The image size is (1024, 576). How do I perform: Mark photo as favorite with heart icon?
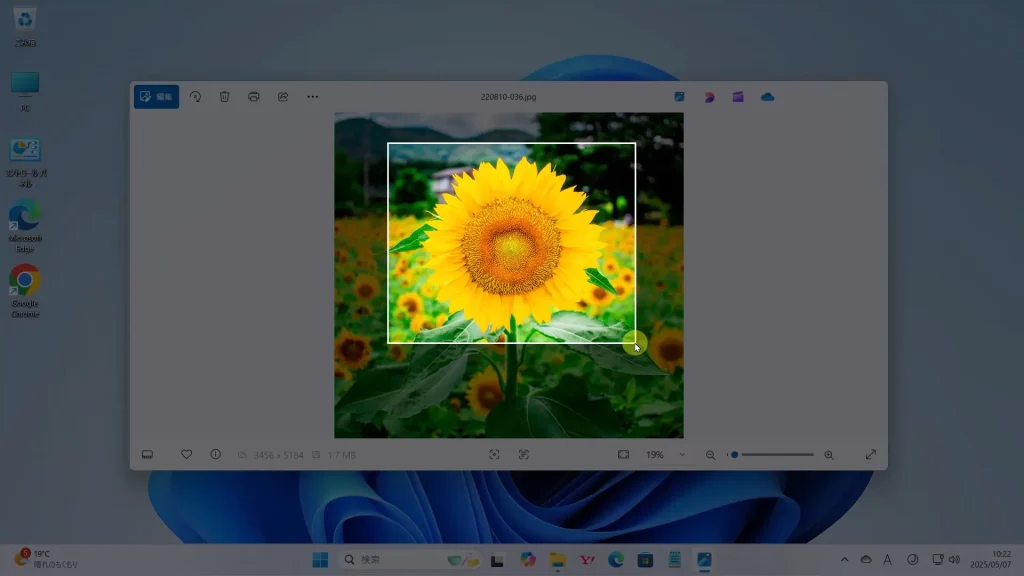tap(186, 455)
